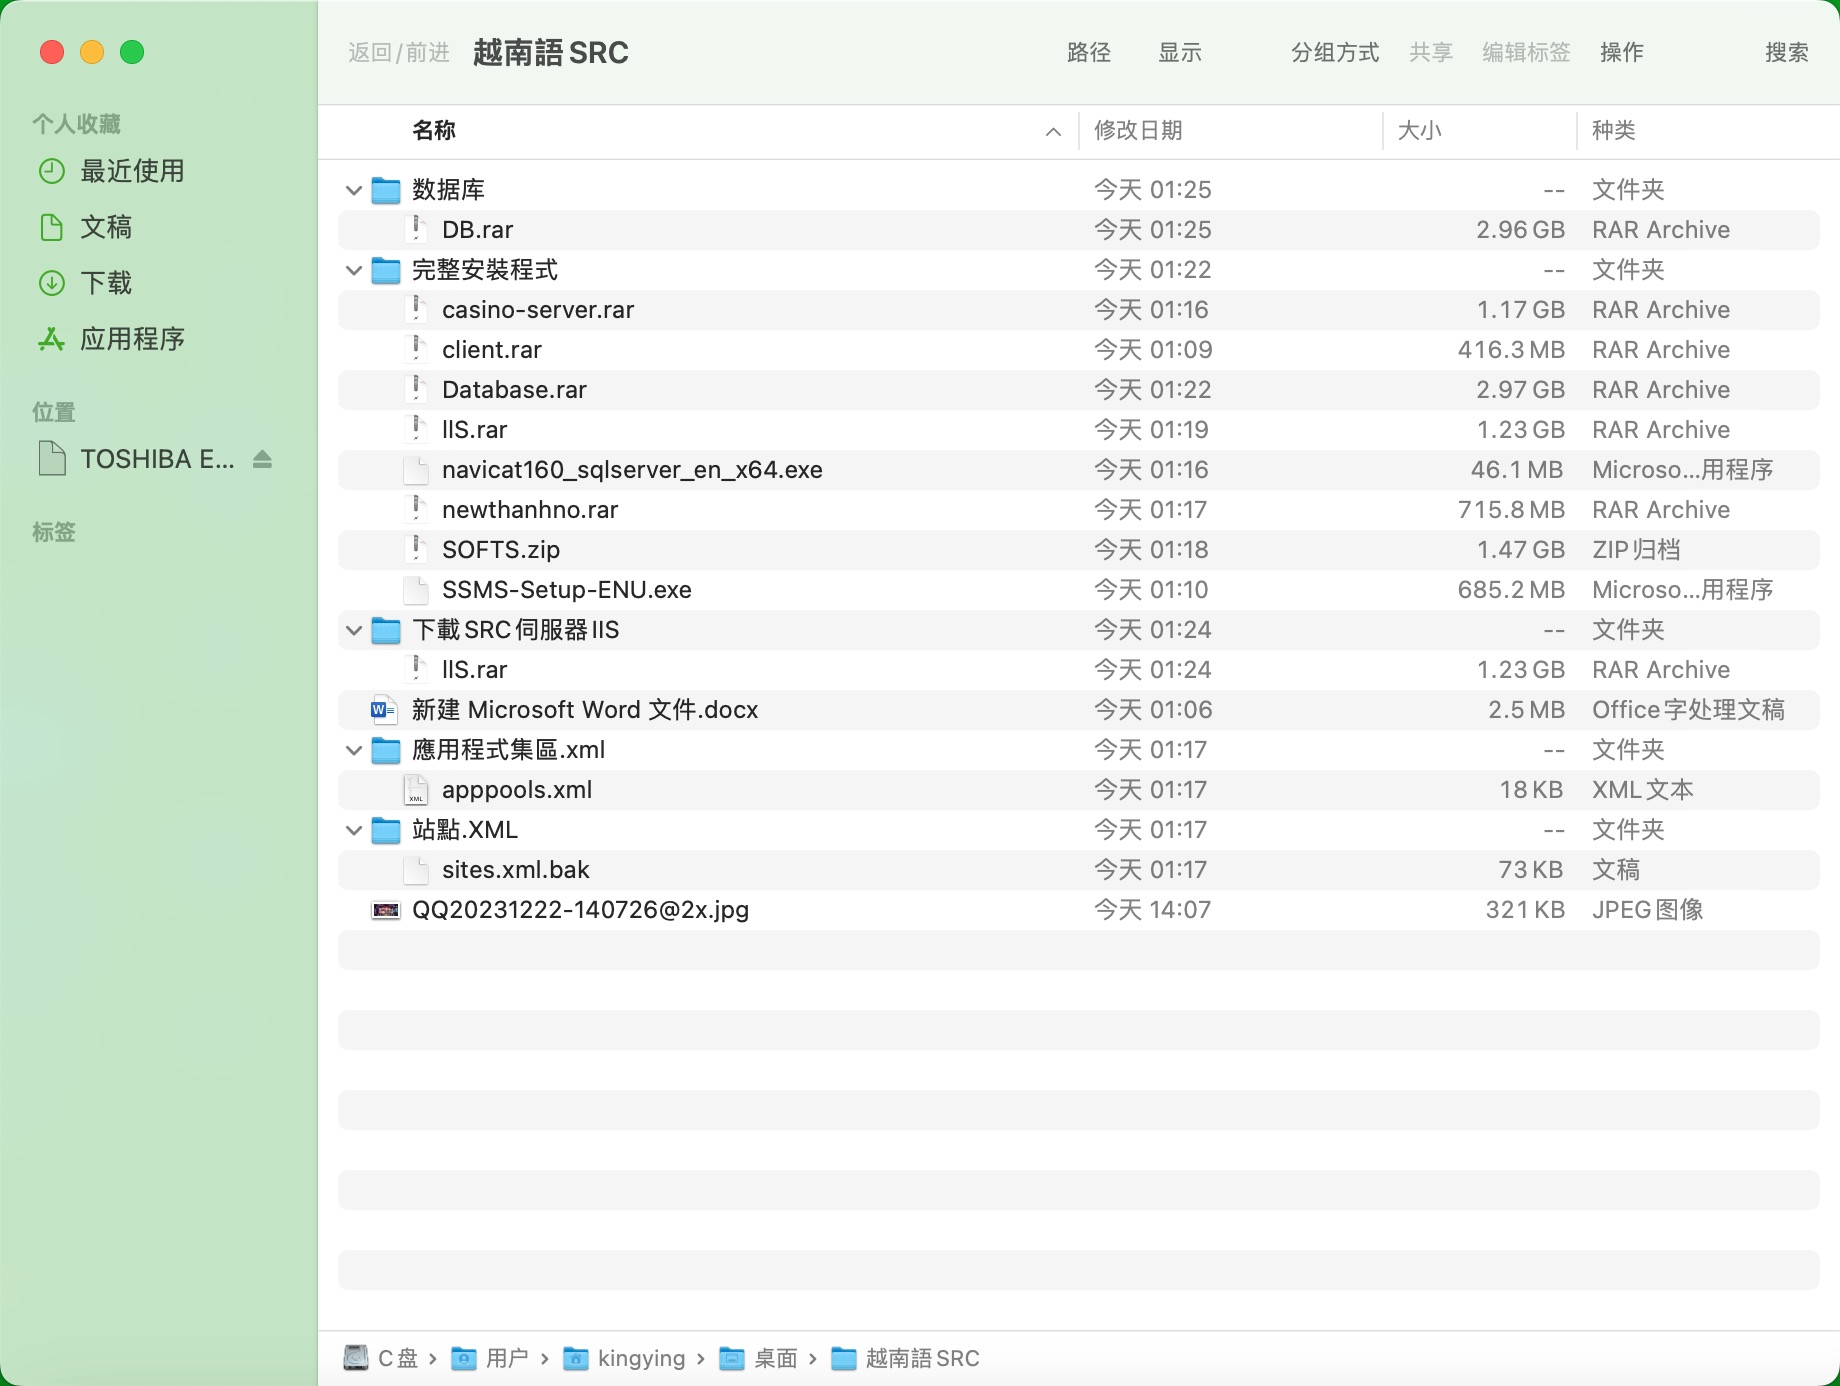Sort by 大小 column header
This screenshot has width=1840, height=1386.
coord(1419,130)
